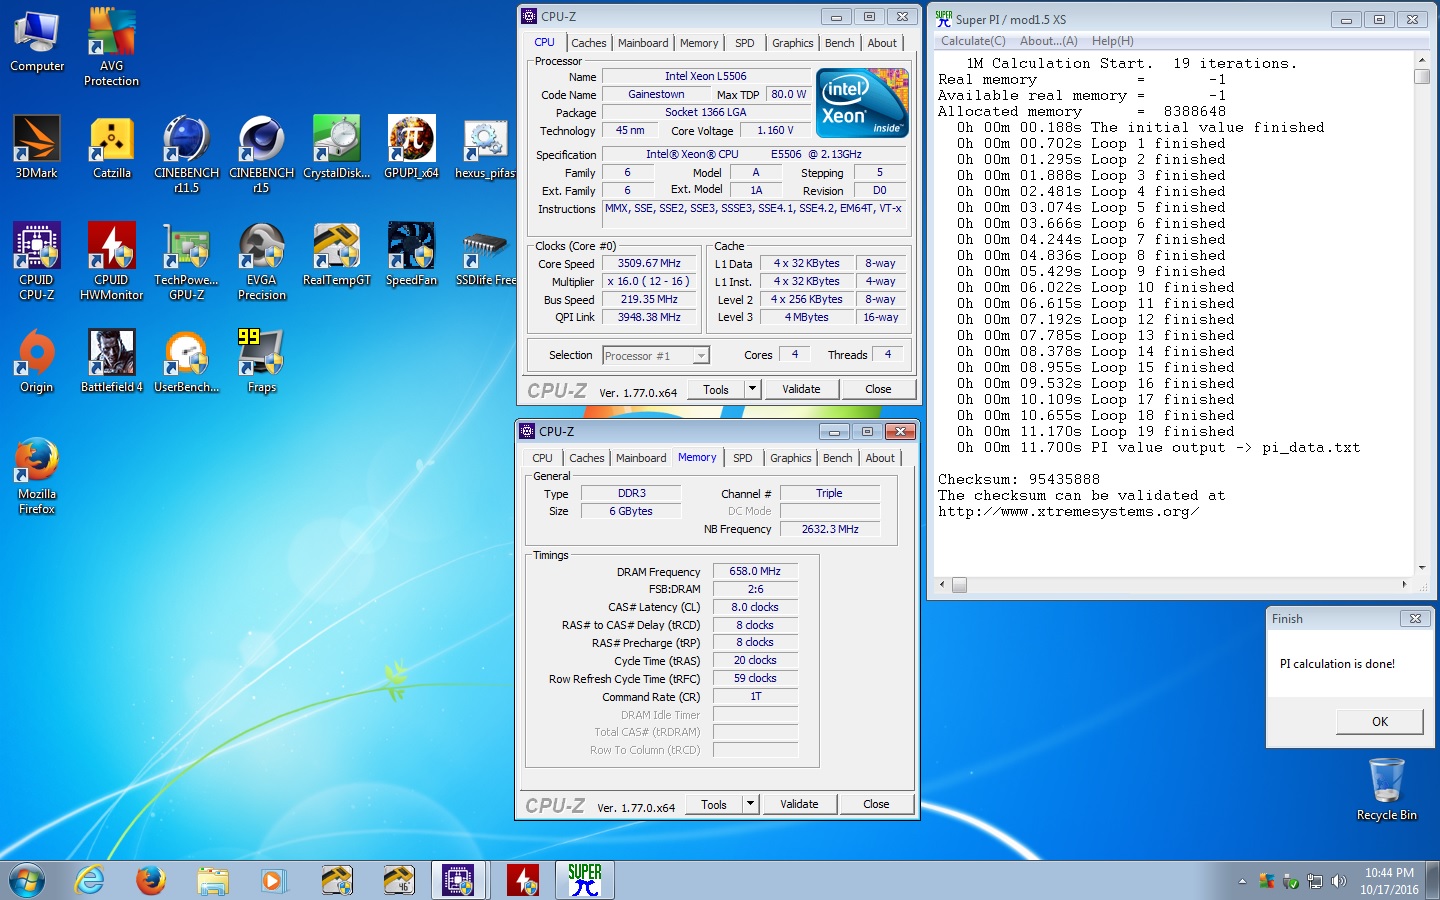Open Firefox from the taskbar
The image size is (1440, 900).
[x=151, y=881]
